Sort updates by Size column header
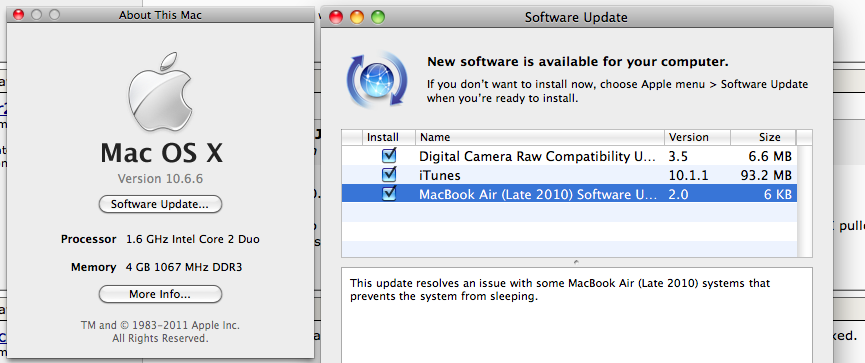The width and height of the screenshot is (865, 363). point(763,137)
